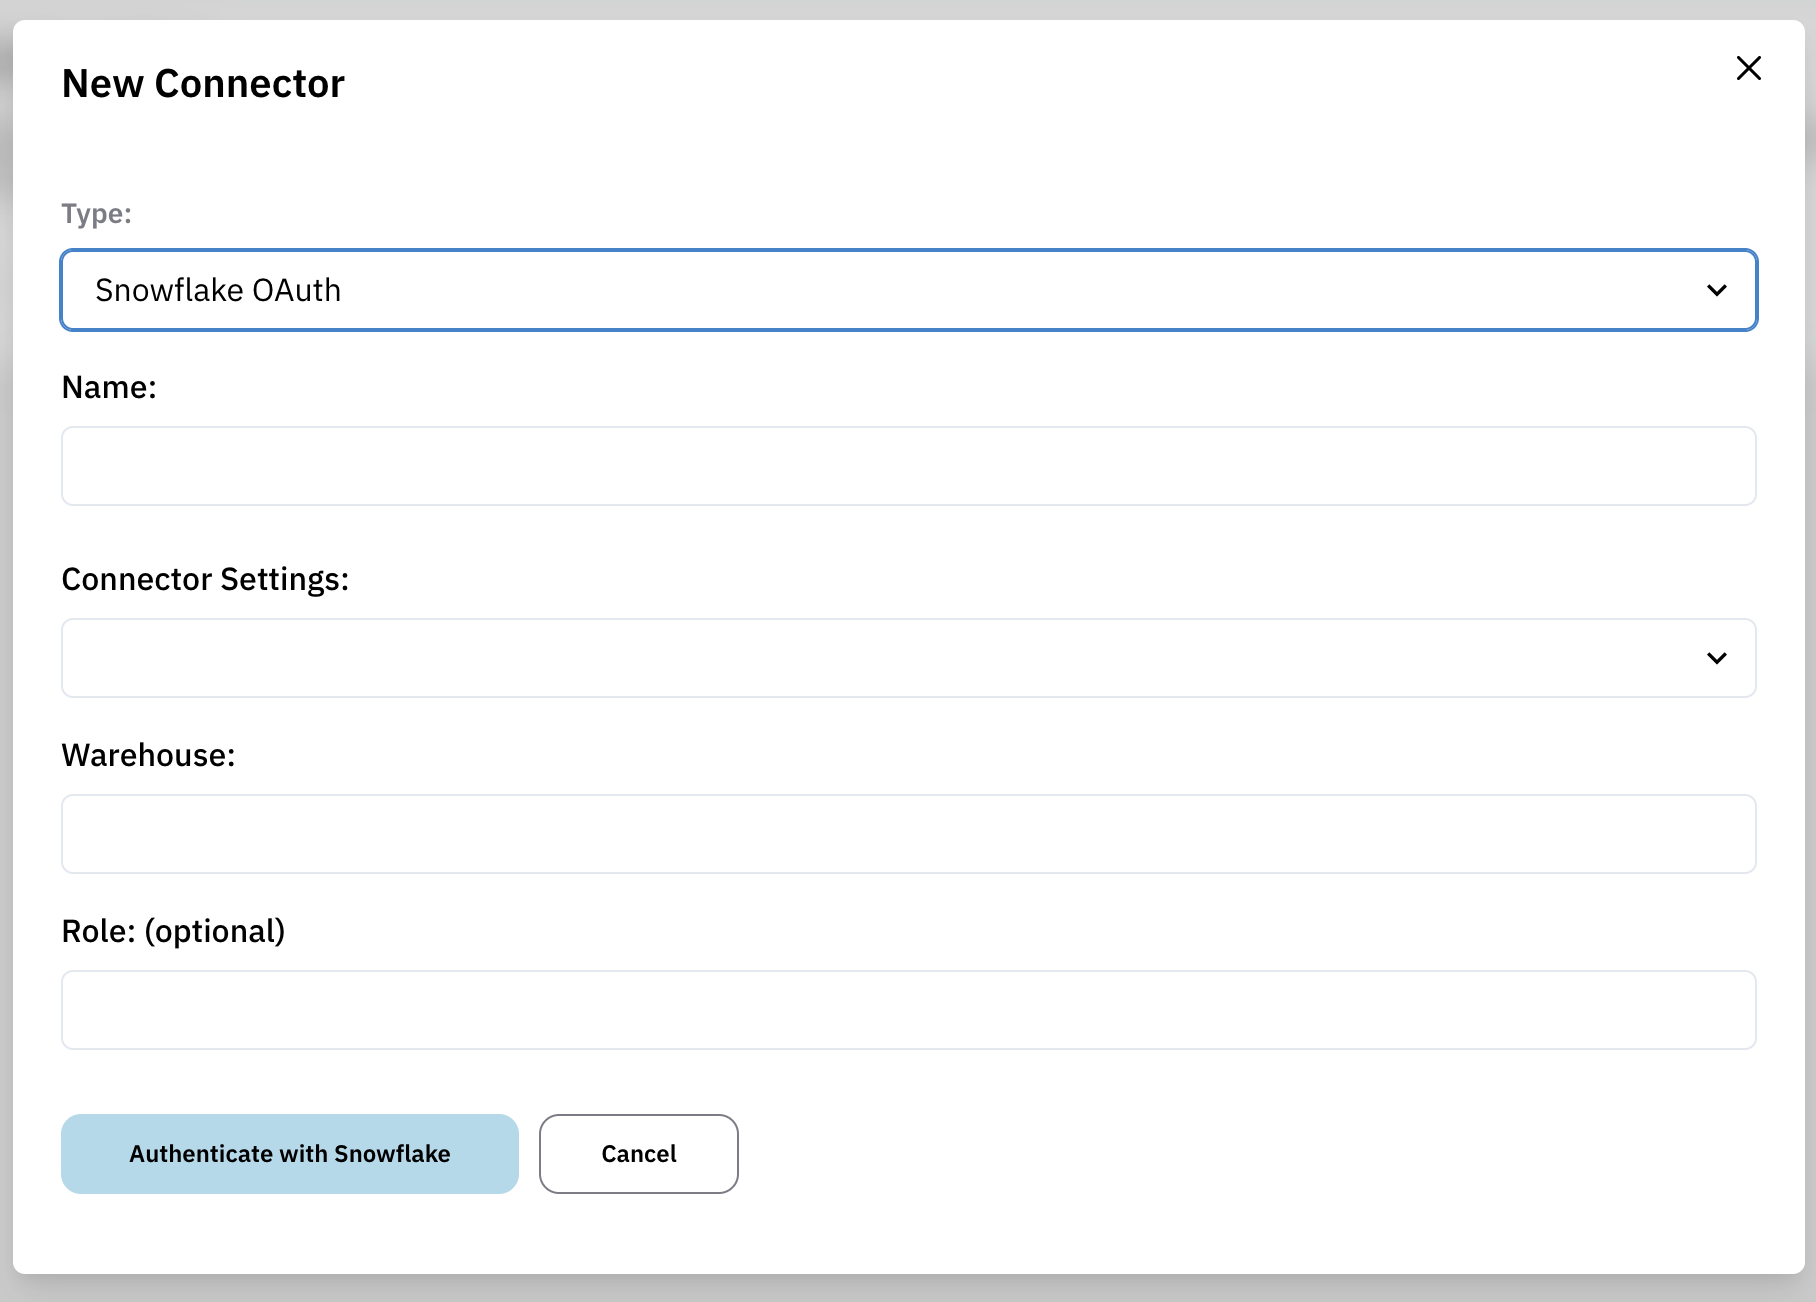Screen dimensions: 1816x1302
Task: Click the chevron arrow in Type selector
Action: tap(1716, 290)
